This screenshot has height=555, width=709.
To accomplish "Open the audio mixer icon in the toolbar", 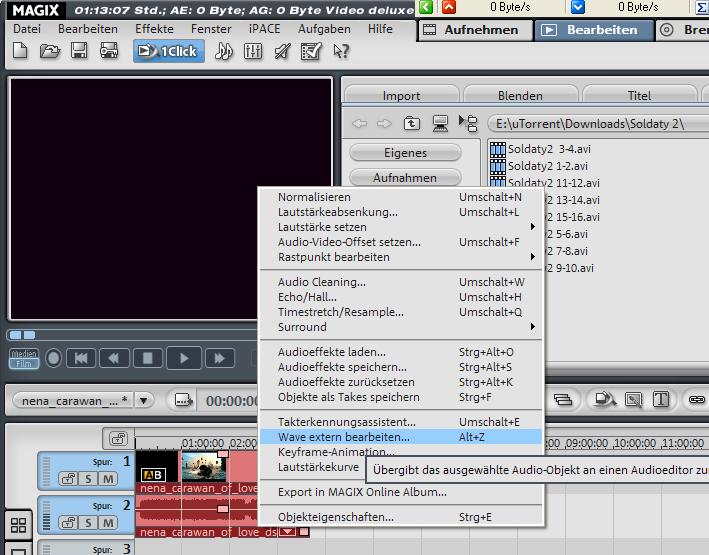I will (253, 50).
